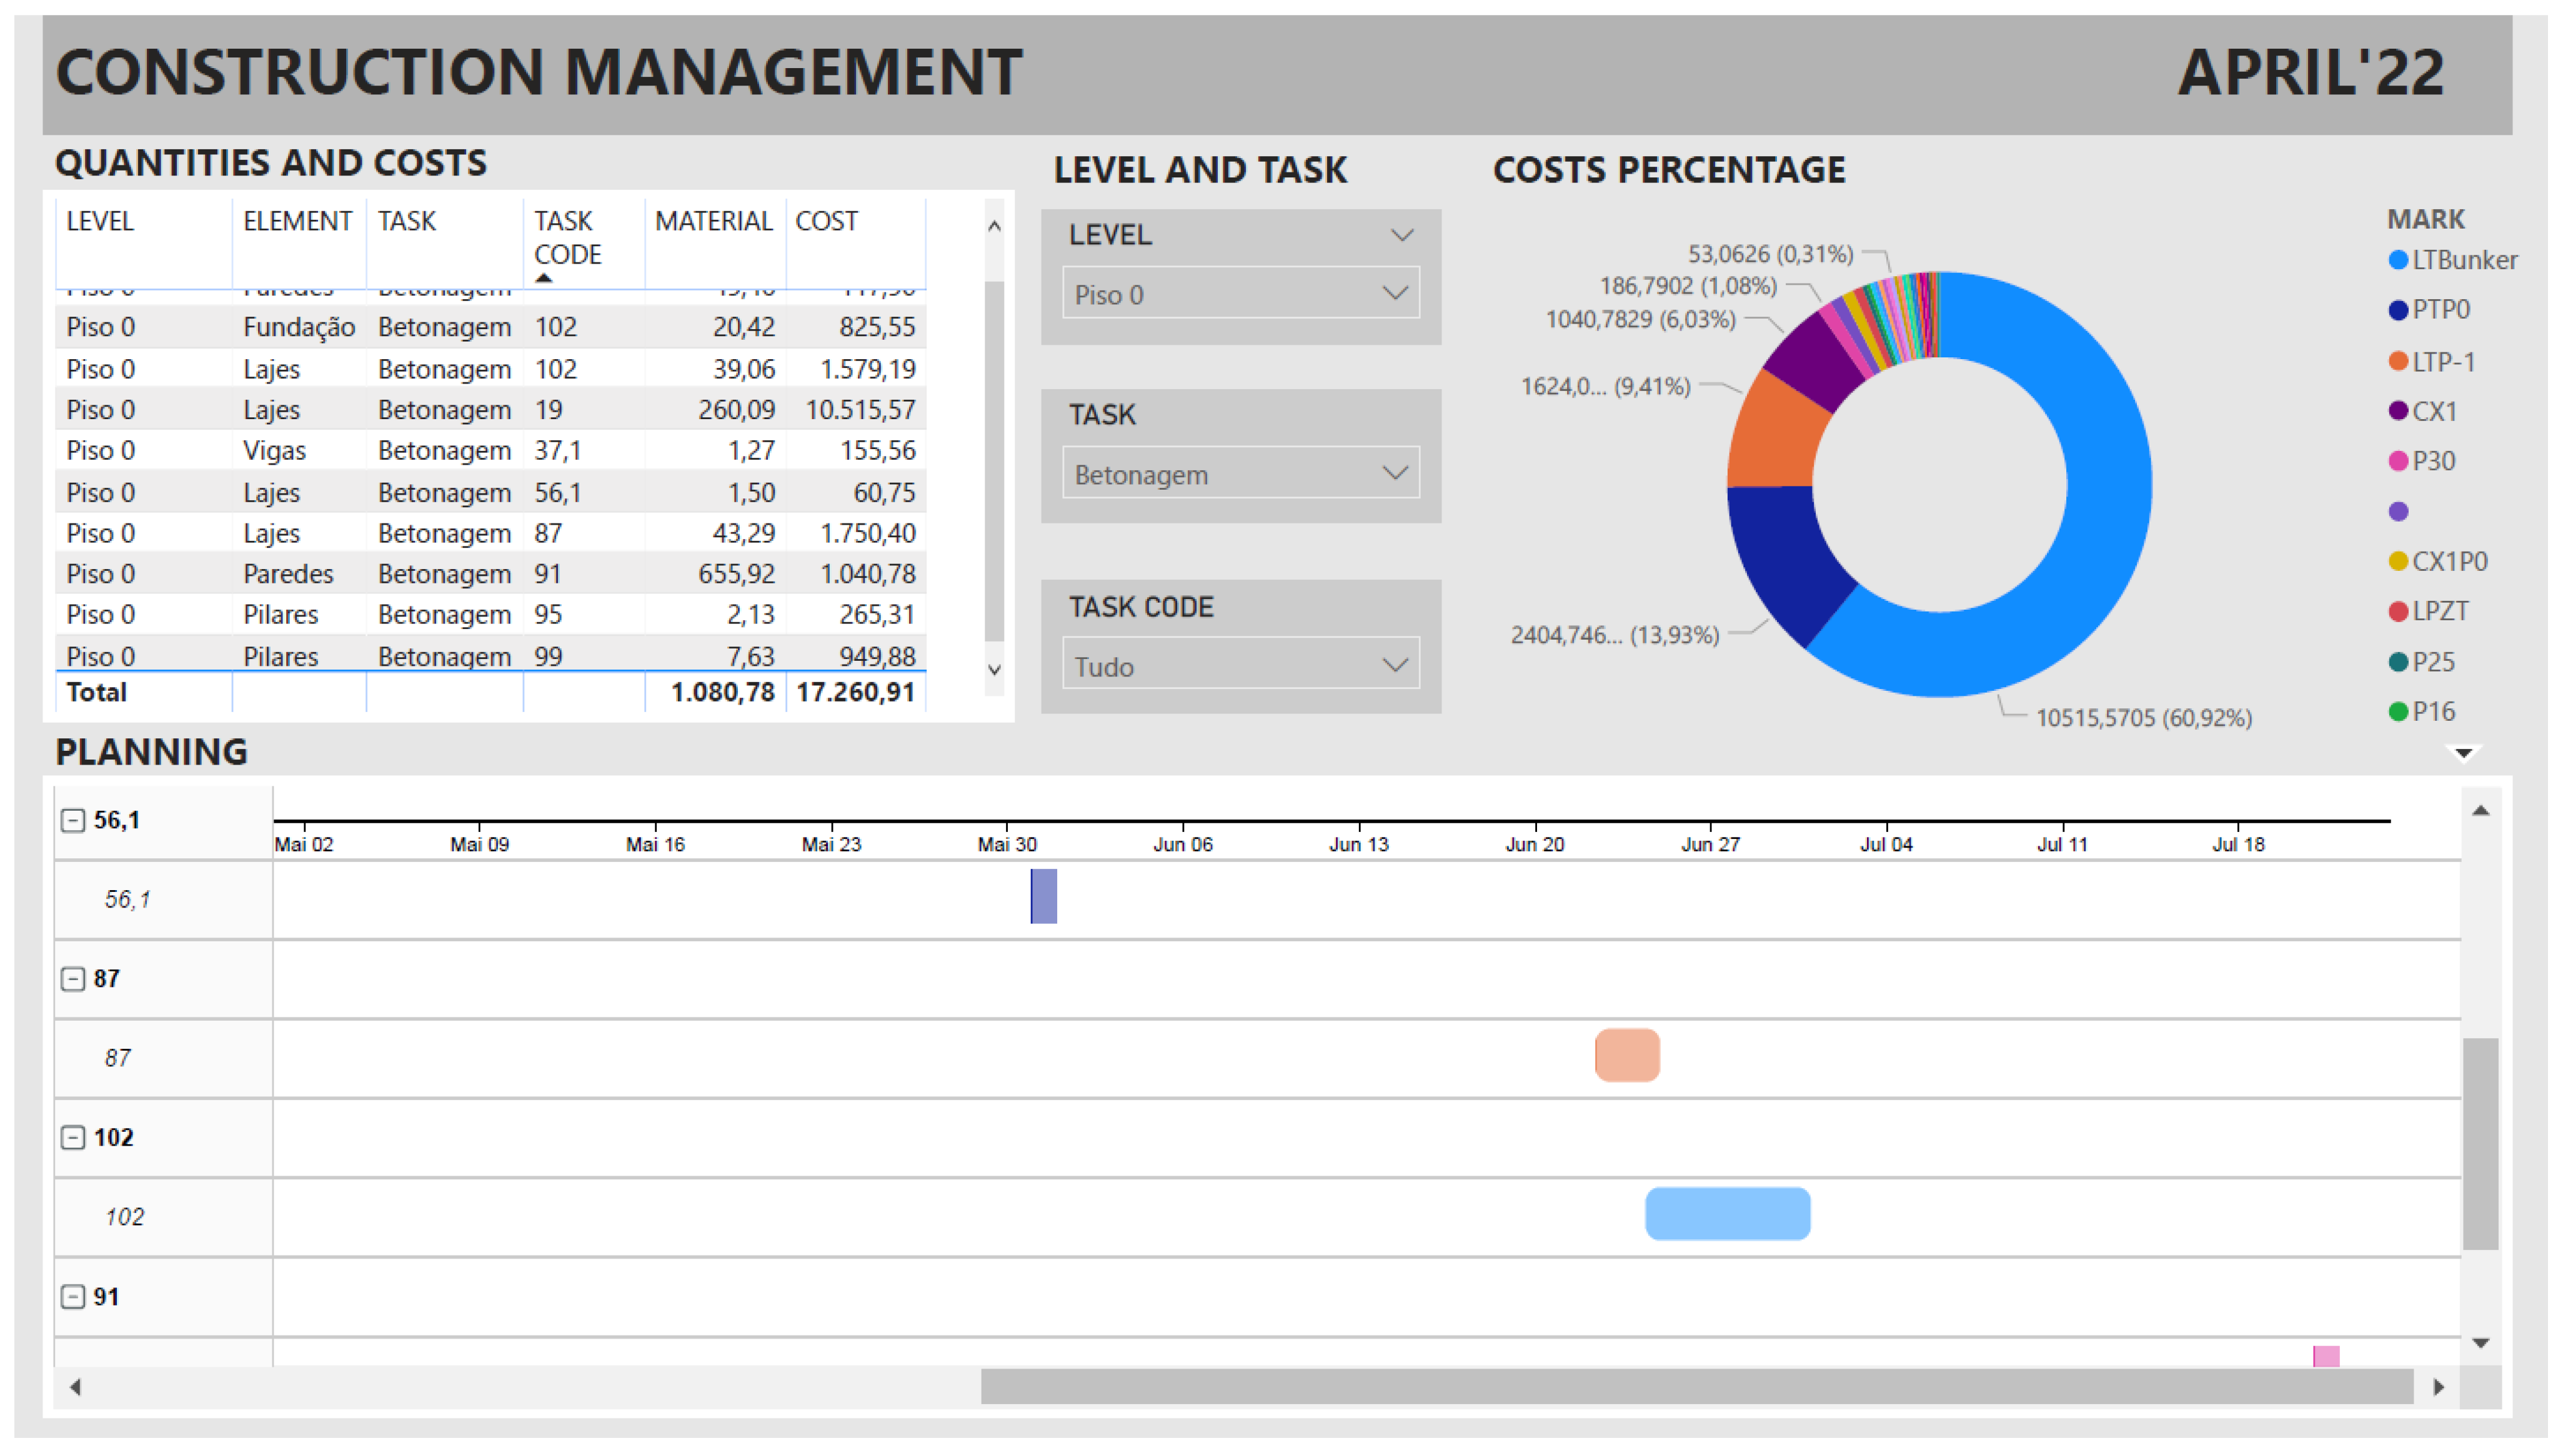Sort table by TASK CODE column header

pyautogui.click(x=567, y=237)
